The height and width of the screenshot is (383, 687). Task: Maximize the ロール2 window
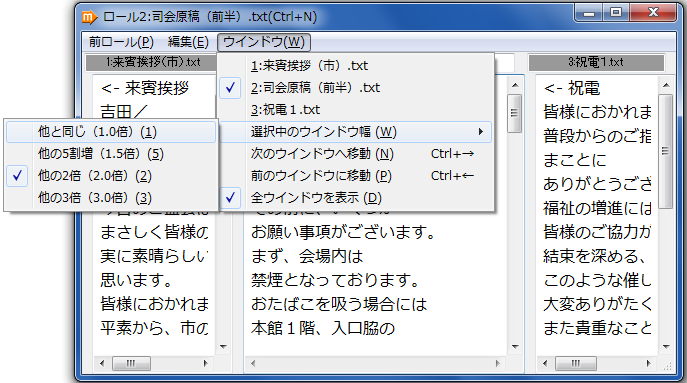tap(616, 13)
